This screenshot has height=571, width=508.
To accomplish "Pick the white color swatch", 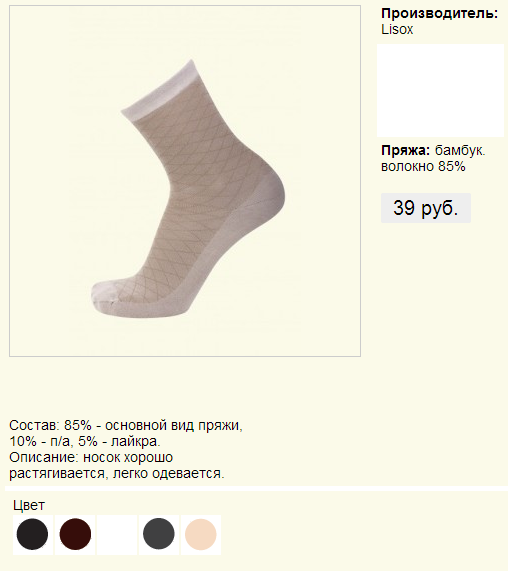I will [x=117, y=534].
